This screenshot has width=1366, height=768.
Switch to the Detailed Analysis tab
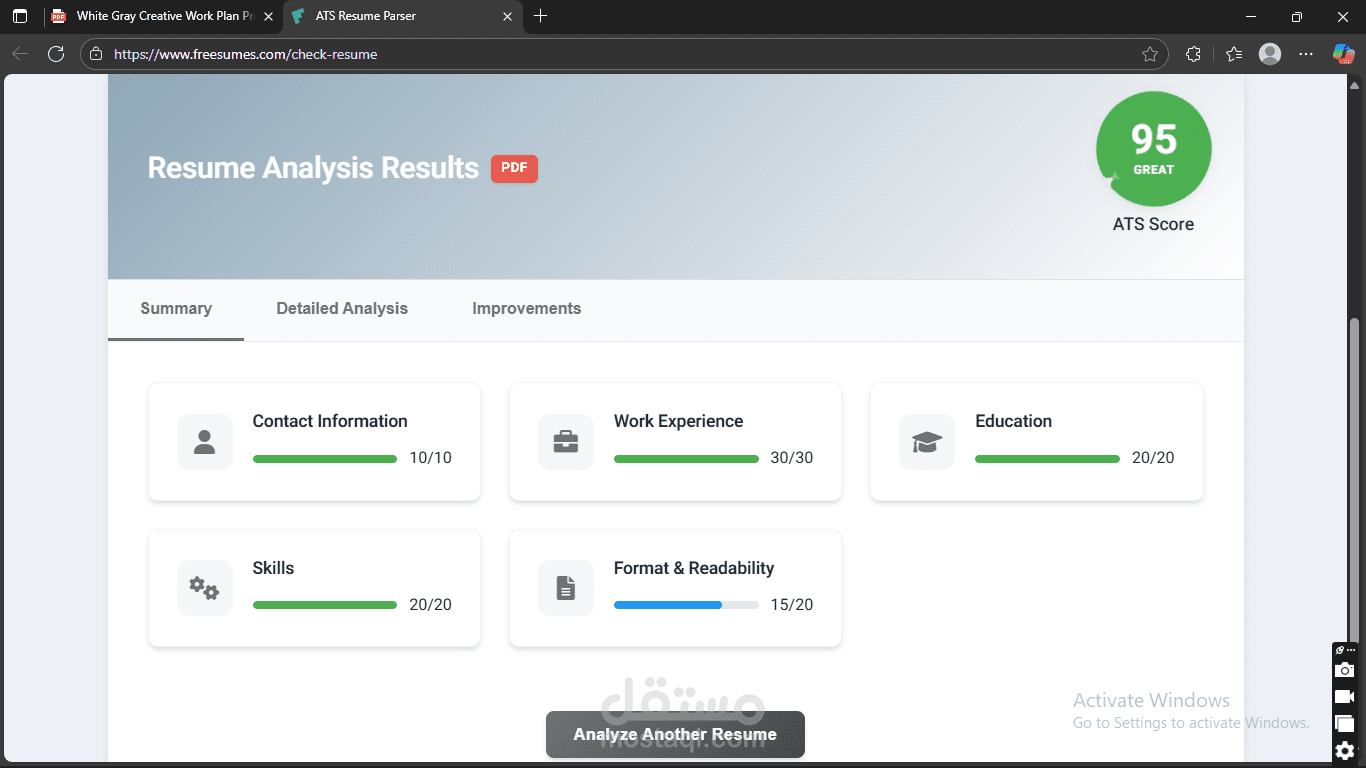342,309
